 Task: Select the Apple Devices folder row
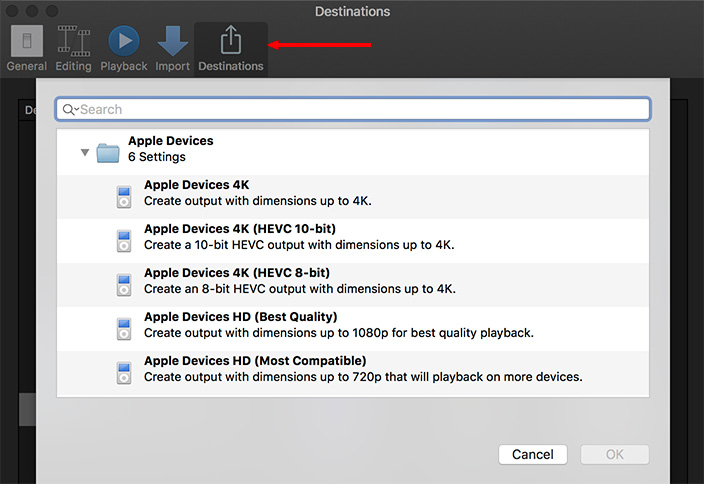click(353, 152)
